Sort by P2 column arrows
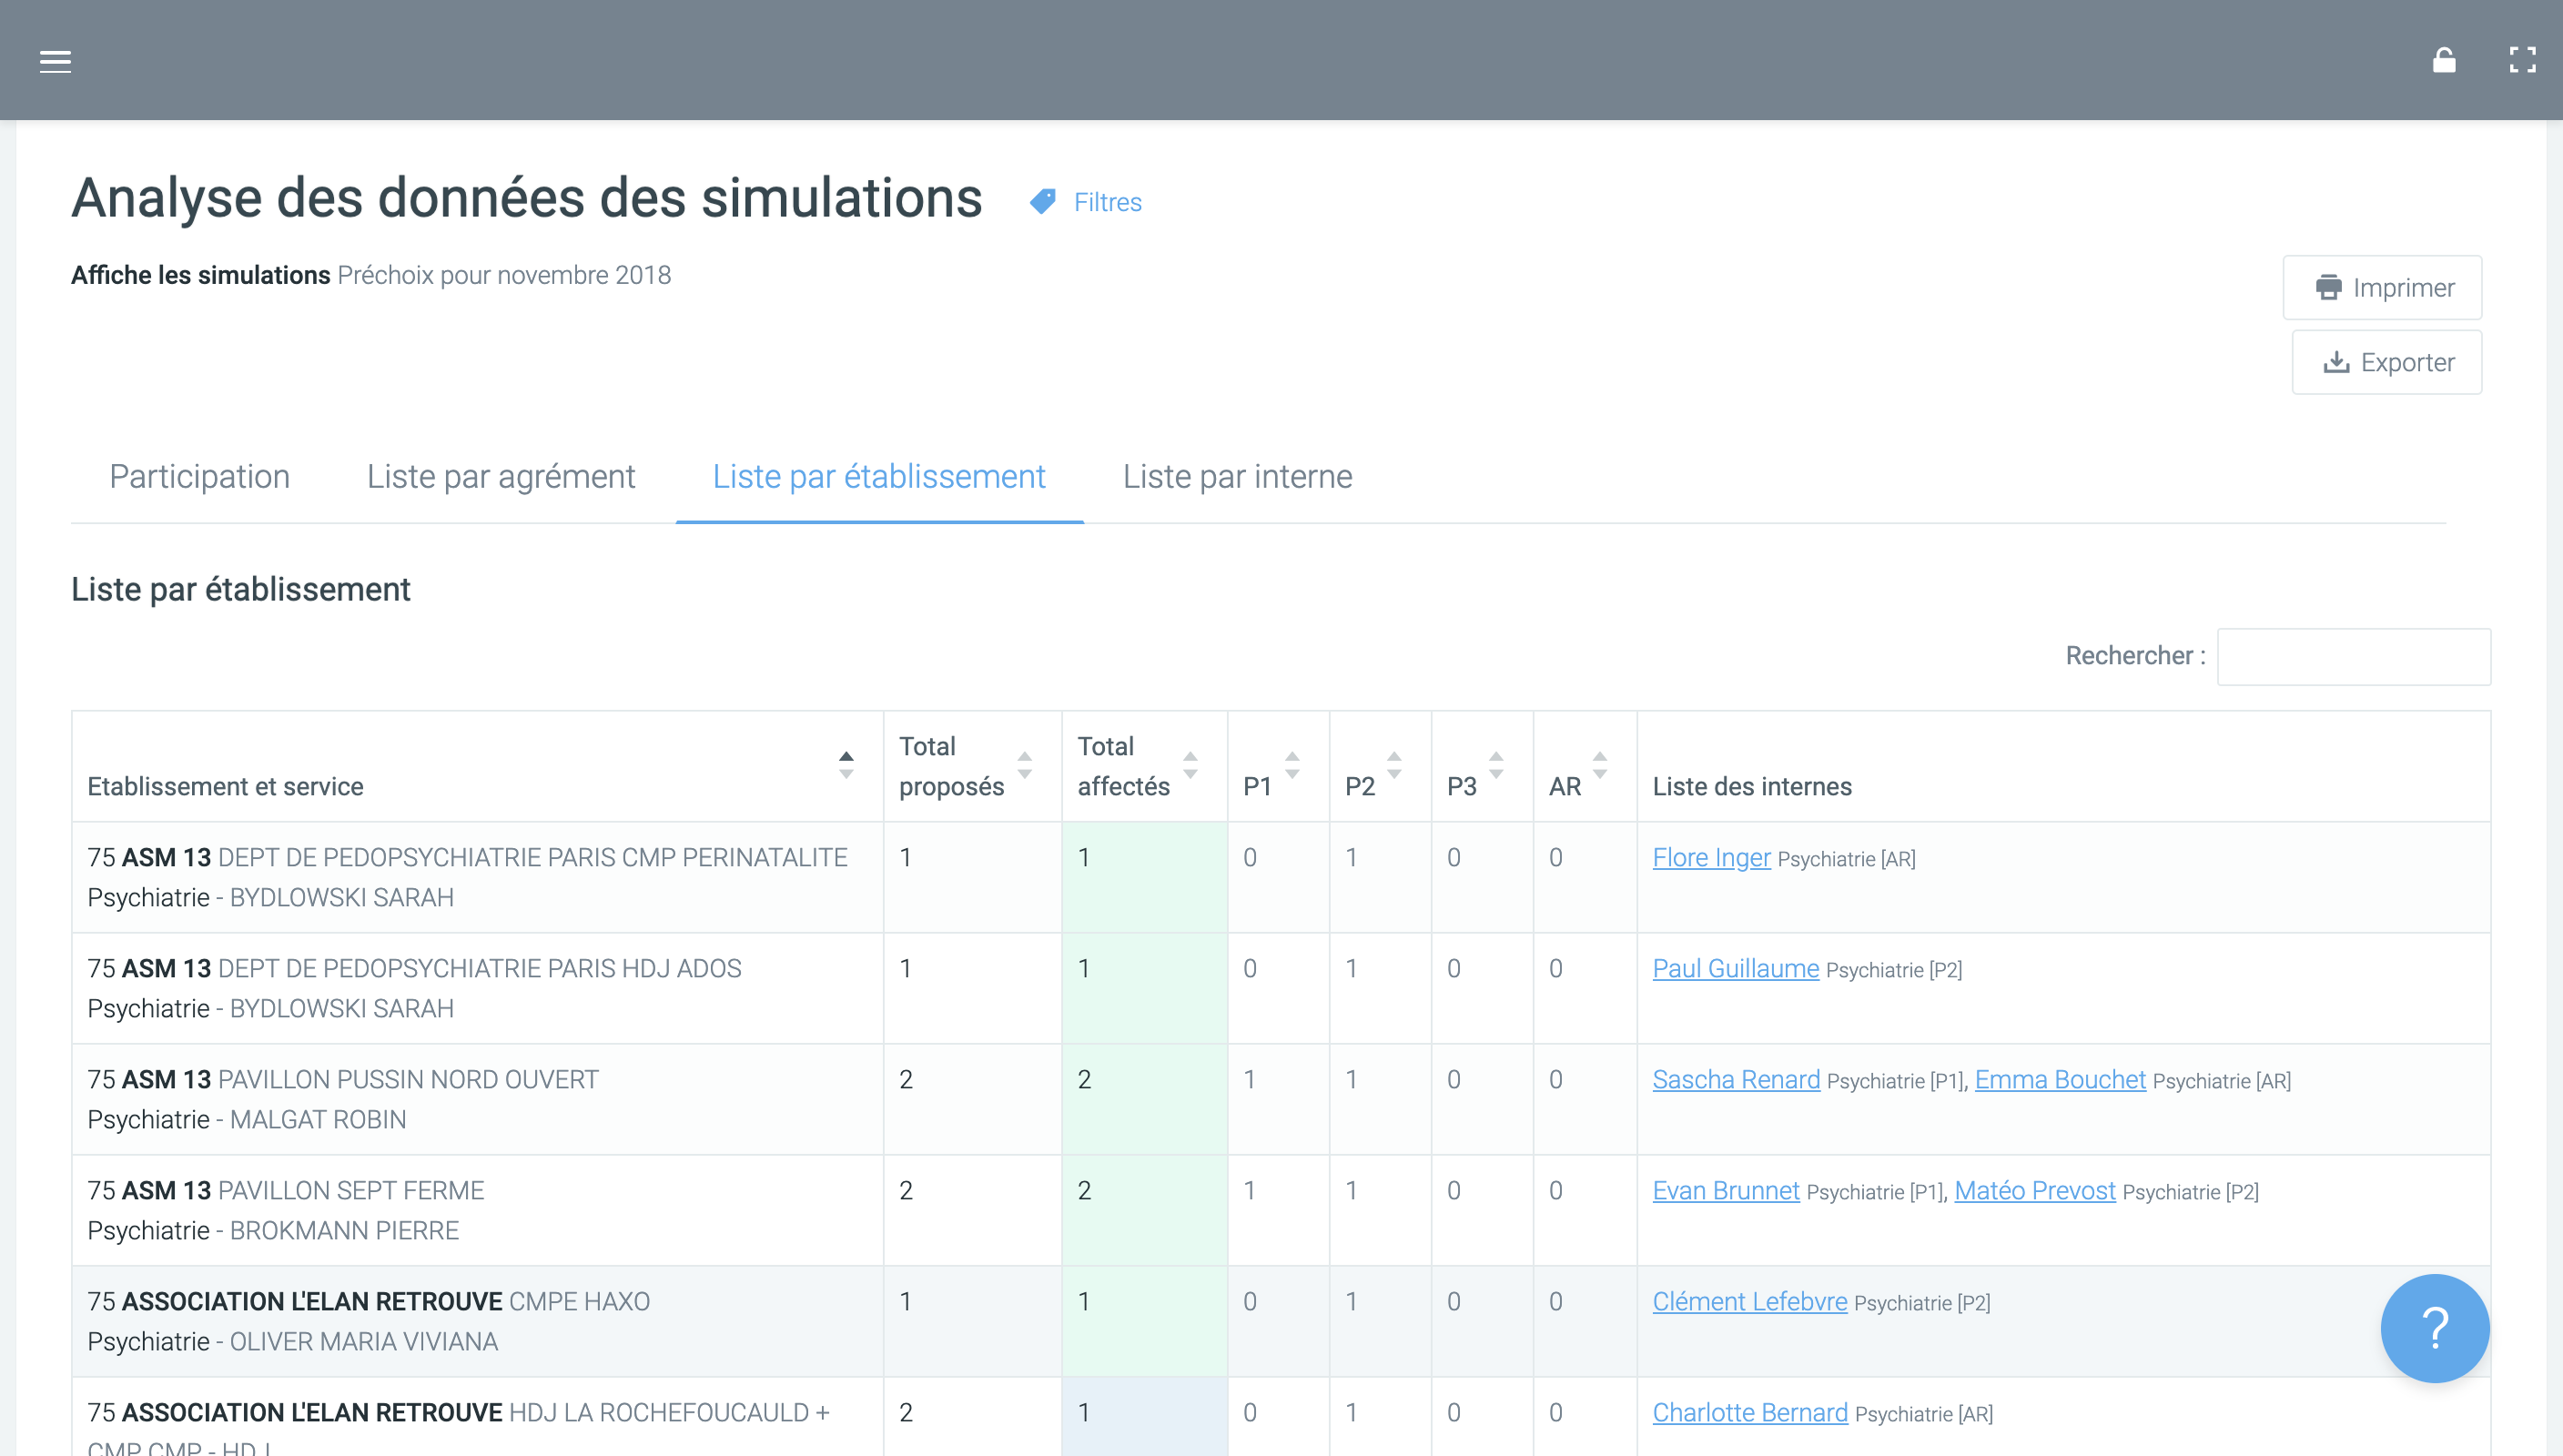 click(1394, 766)
